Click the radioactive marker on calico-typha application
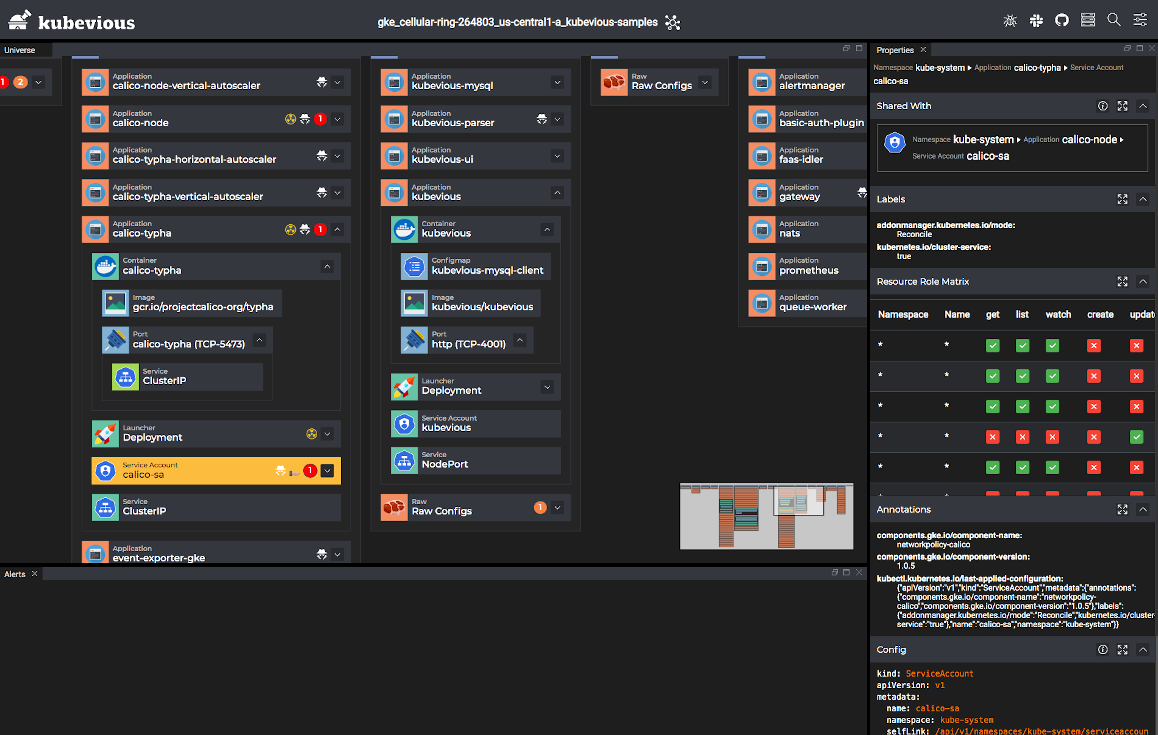Image resolution: width=1158 pixels, height=735 pixels. (290, 230)
